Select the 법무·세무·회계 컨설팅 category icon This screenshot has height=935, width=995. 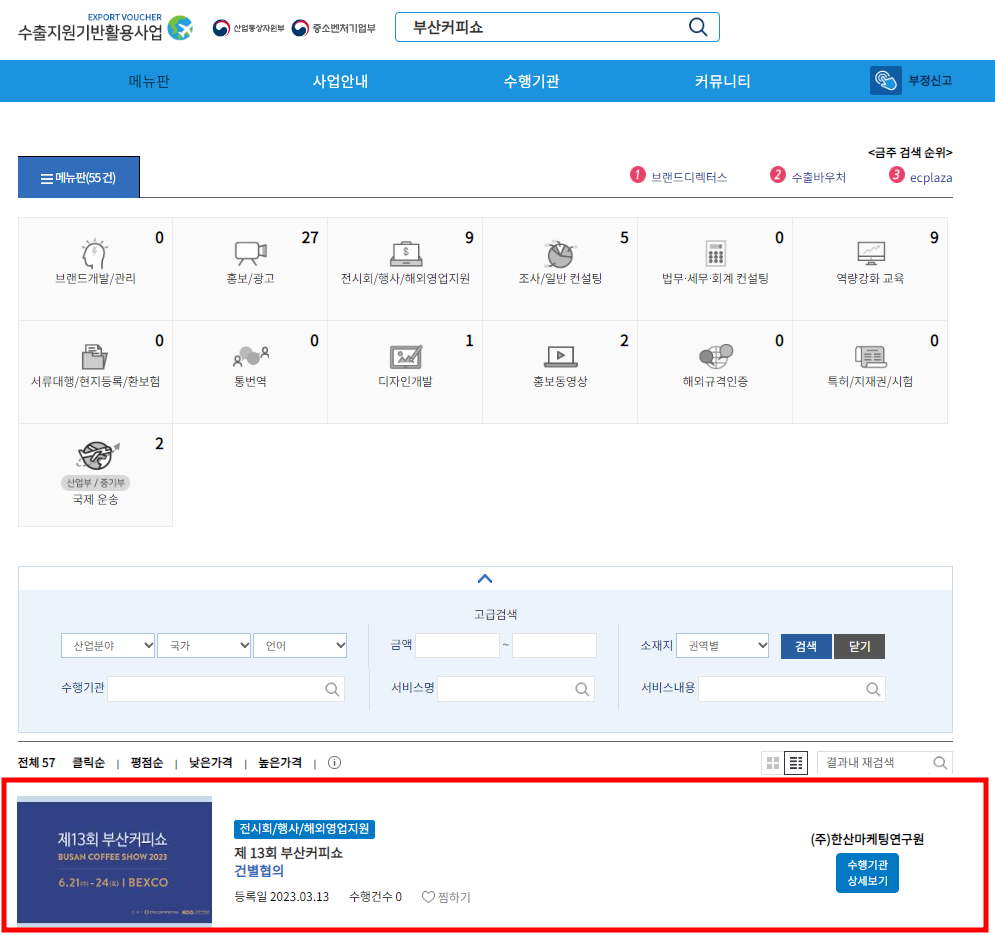point(715,253)
